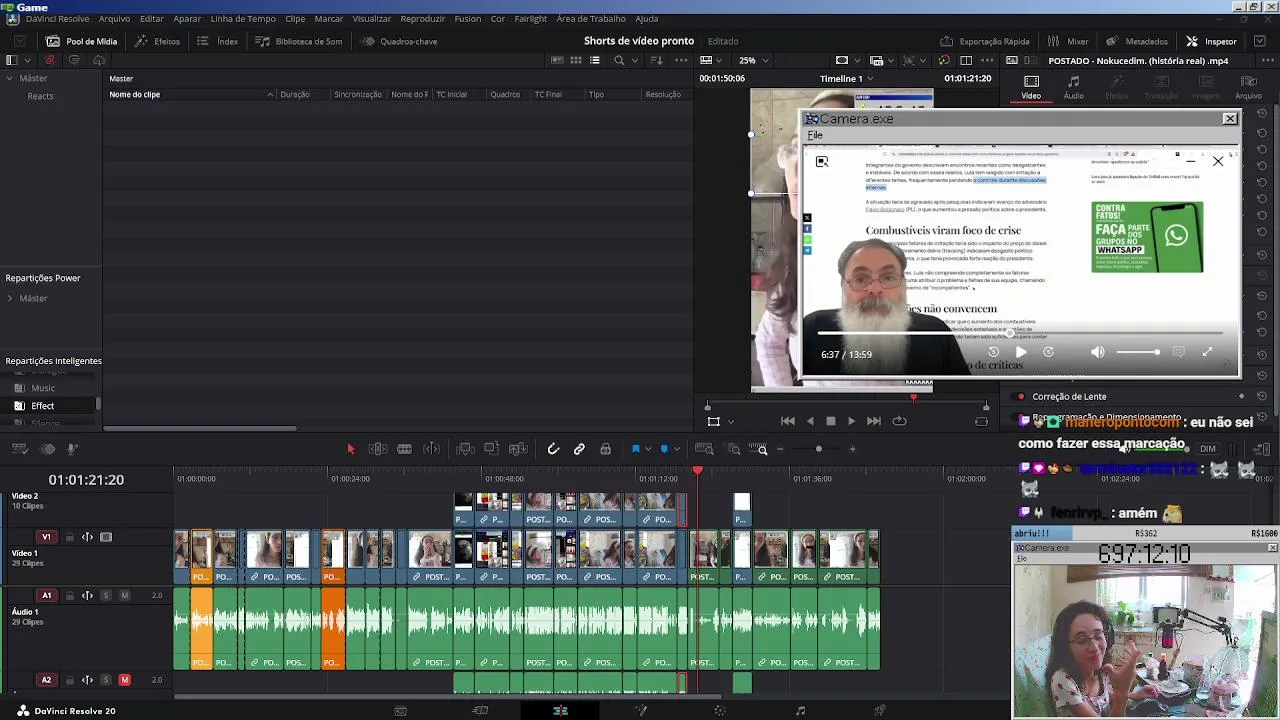This screenshot has width=1280, height=720.
Task: Switch to the Arquivo inspector tab
Action: point(1249,87)
